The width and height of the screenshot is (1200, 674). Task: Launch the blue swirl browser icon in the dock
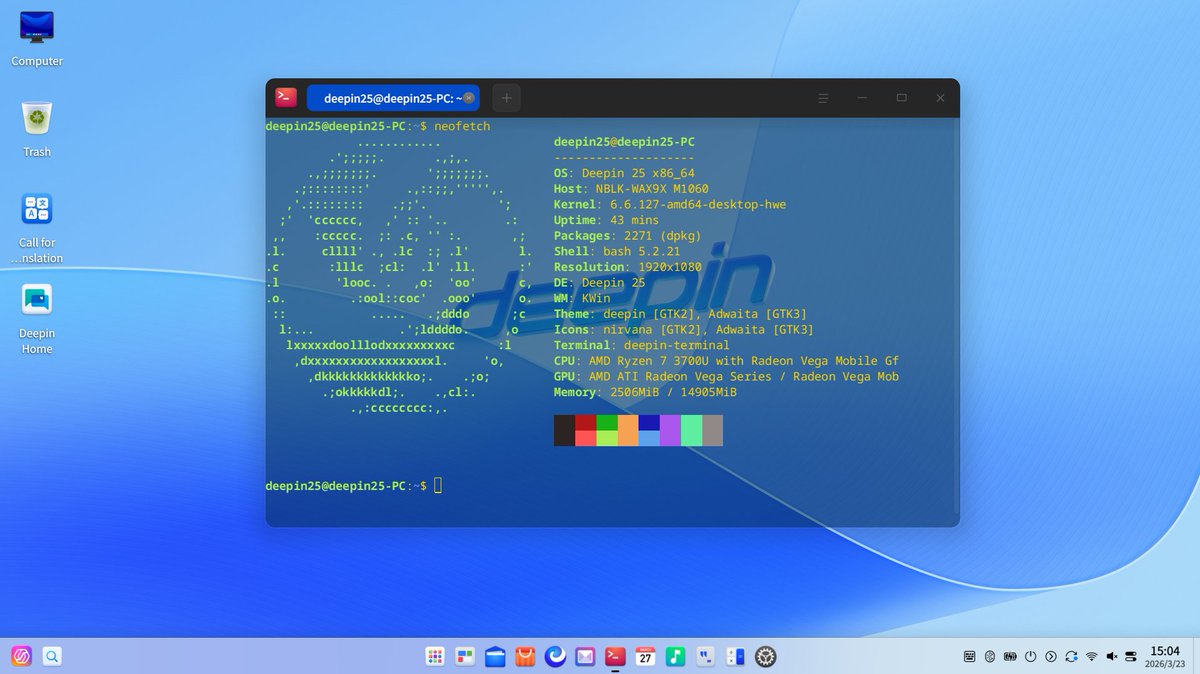point(555,656)
